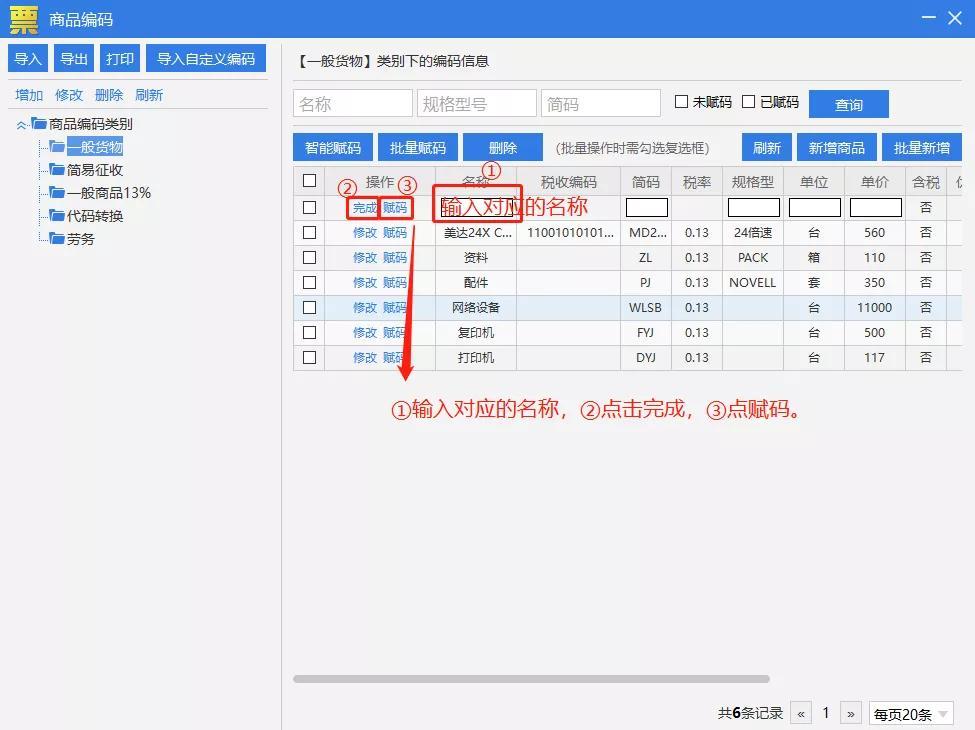Click the 规格型 input in editing row
The width and height of the screenshot is (975, 730).
tap(754, 208)
